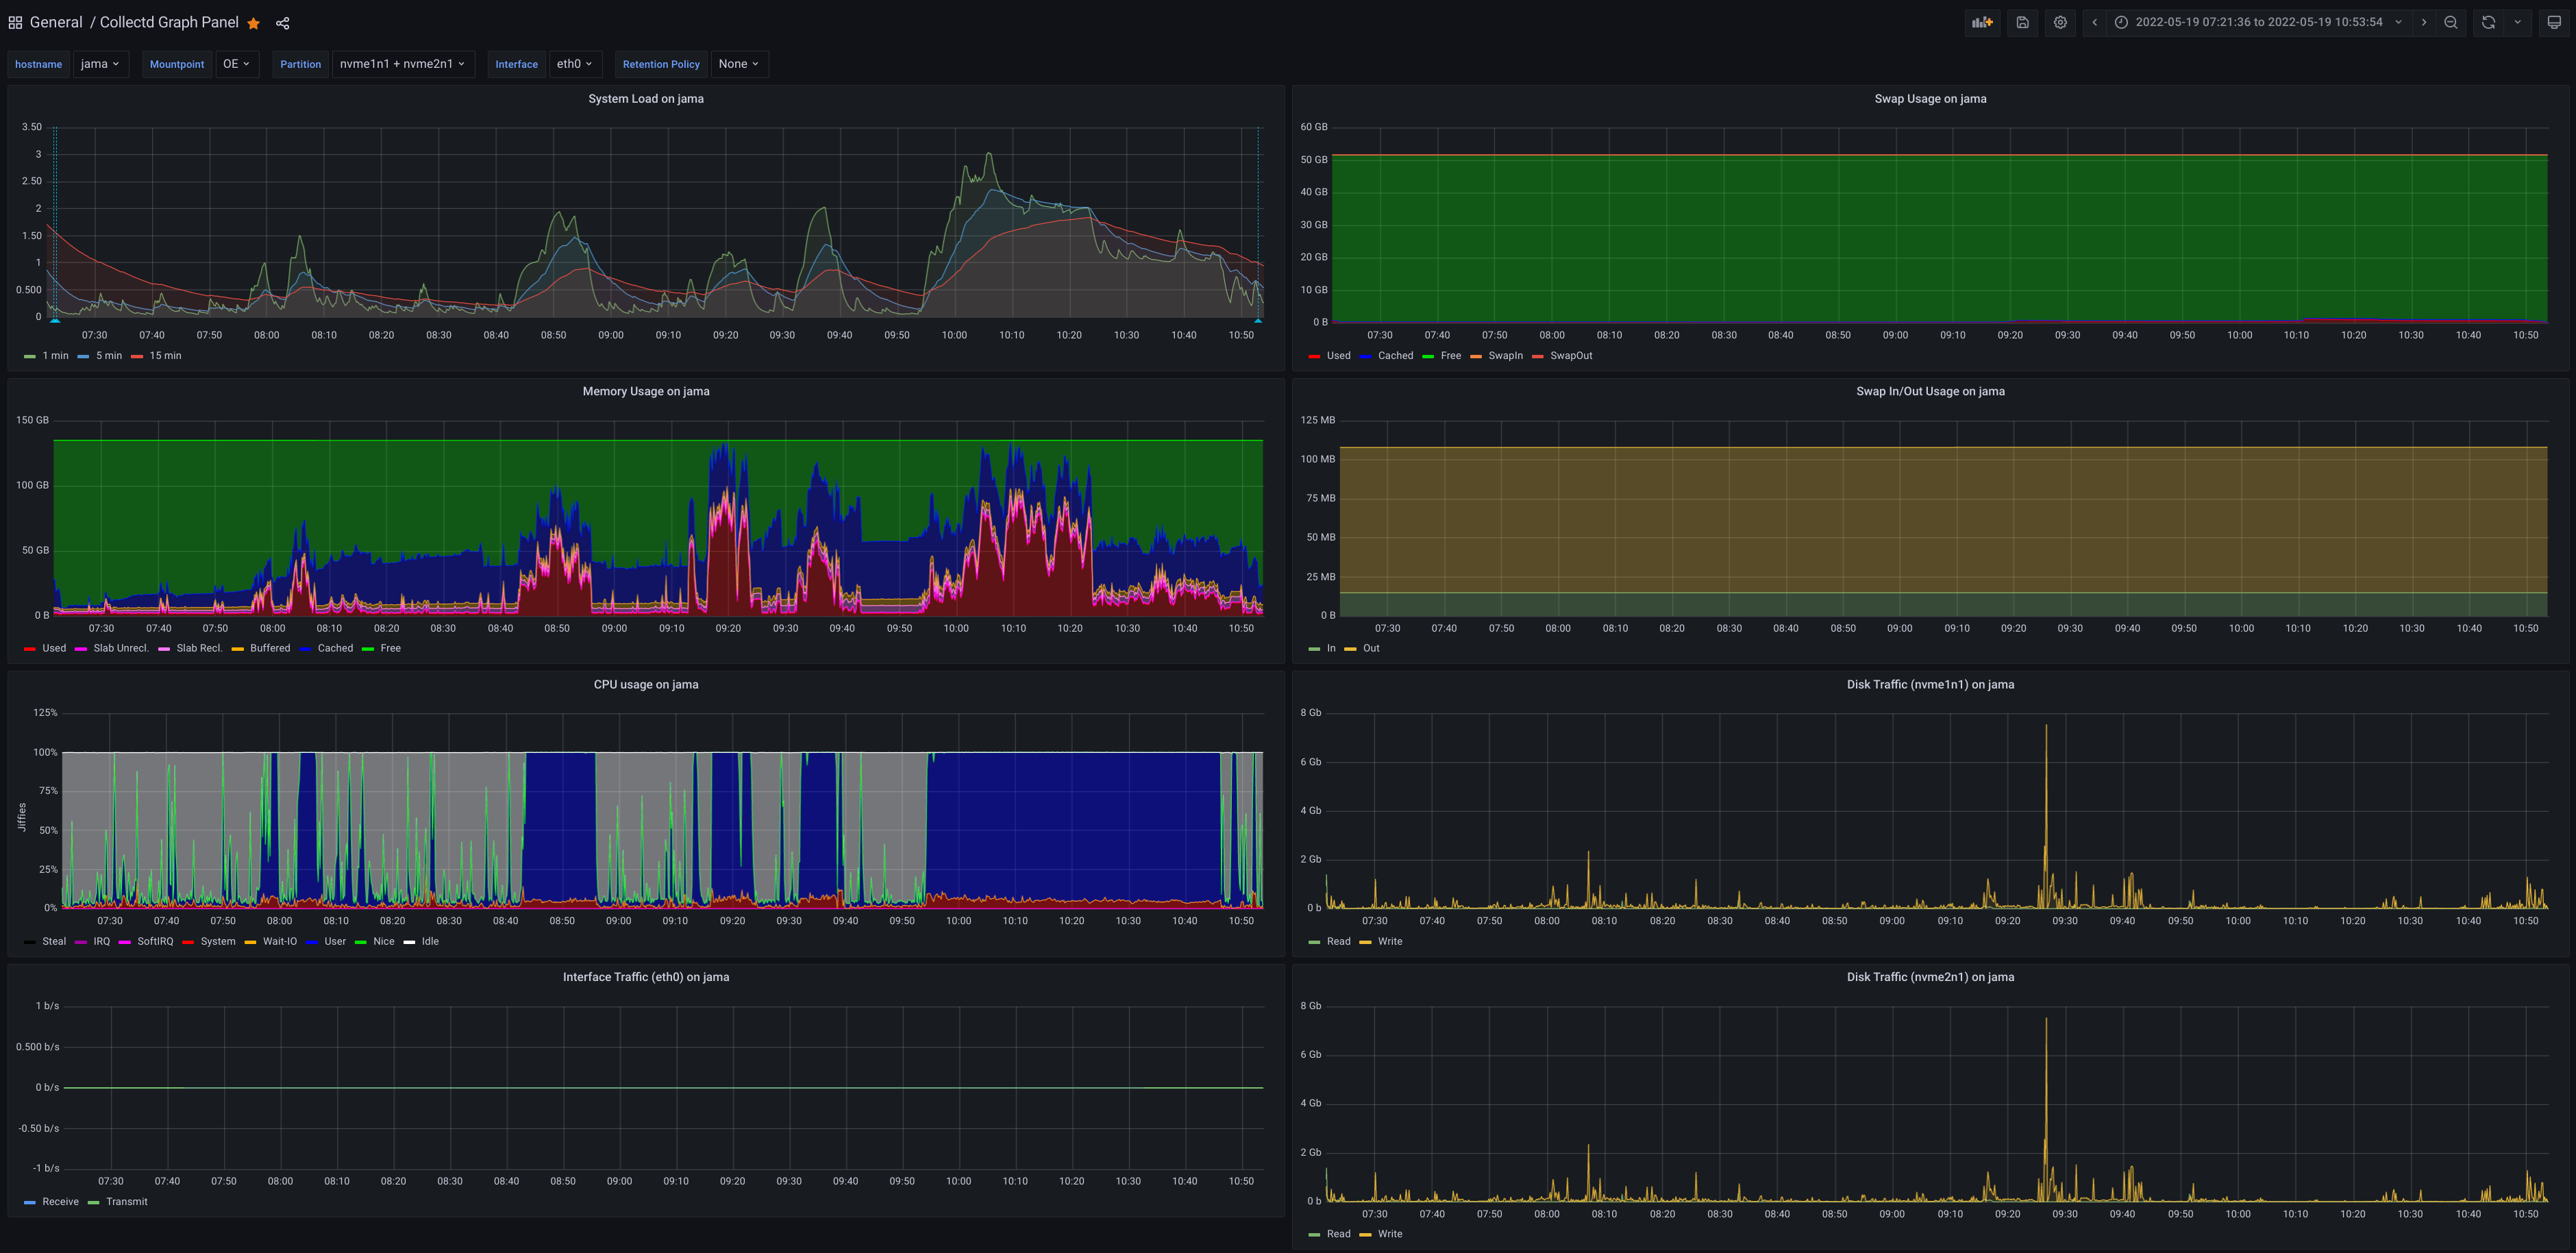Share the dashboard via share icon
2576x1253 pixels.
[283, 23]
